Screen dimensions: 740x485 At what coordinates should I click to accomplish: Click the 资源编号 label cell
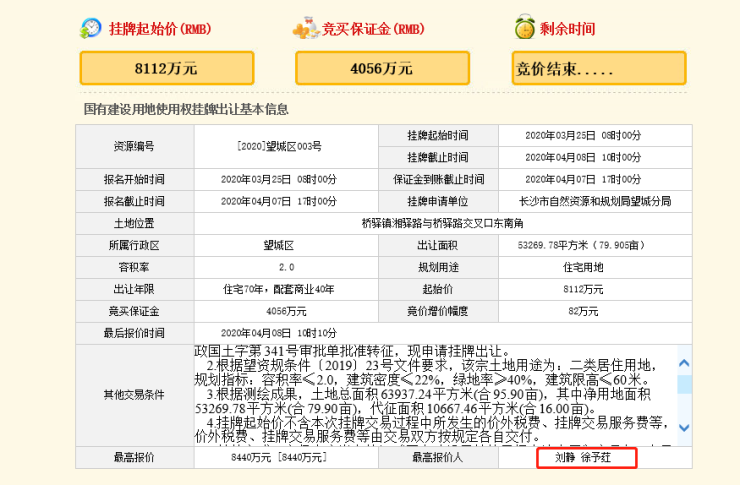(135, 146)
